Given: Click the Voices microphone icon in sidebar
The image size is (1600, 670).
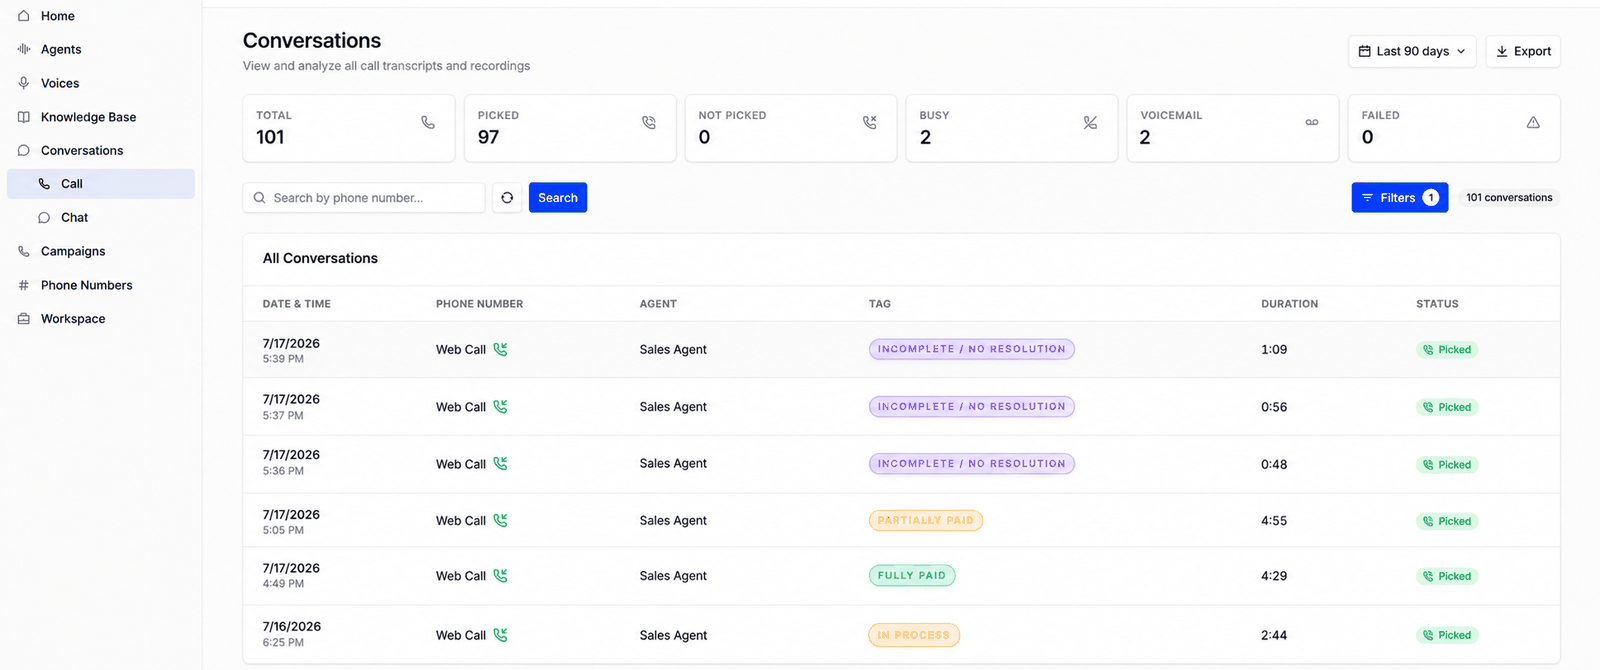Looking at the screenshot, I should [x=24, y=83].
